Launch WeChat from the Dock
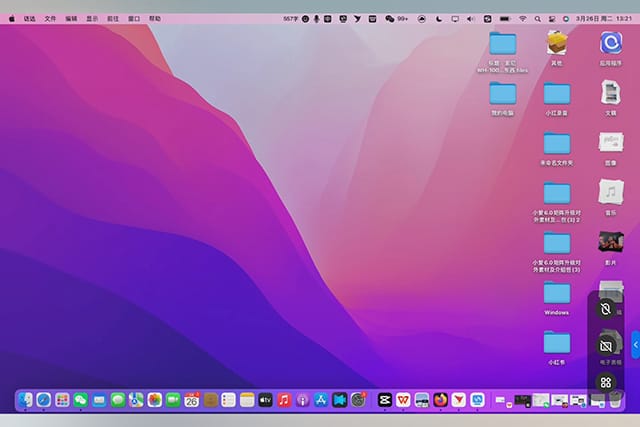This screenshot has height=427, width=640. click(81, 400)
